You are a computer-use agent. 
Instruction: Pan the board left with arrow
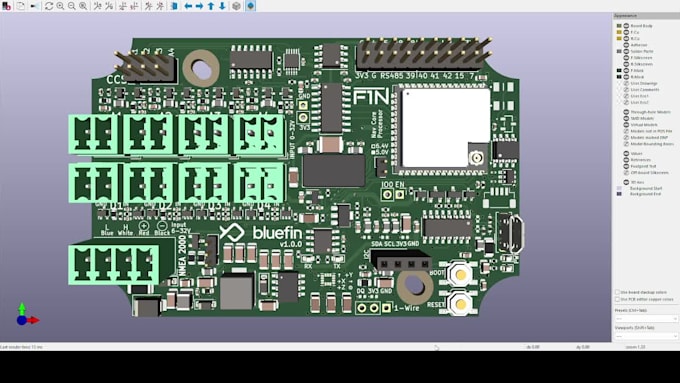pos(188,6)
